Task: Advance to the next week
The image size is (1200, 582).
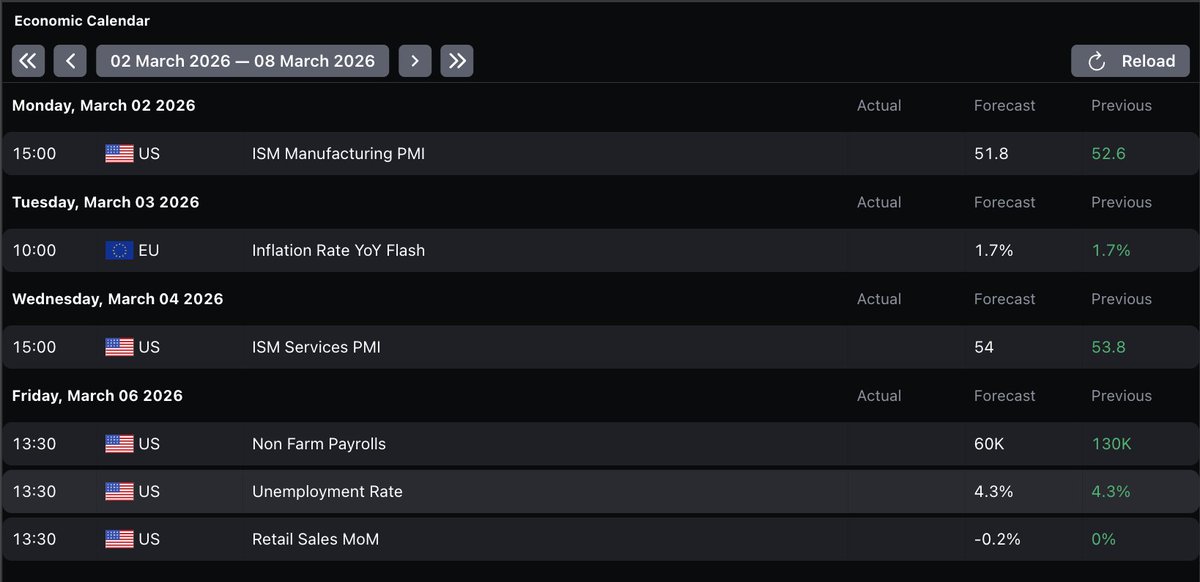Action: (x=415, y=61)
